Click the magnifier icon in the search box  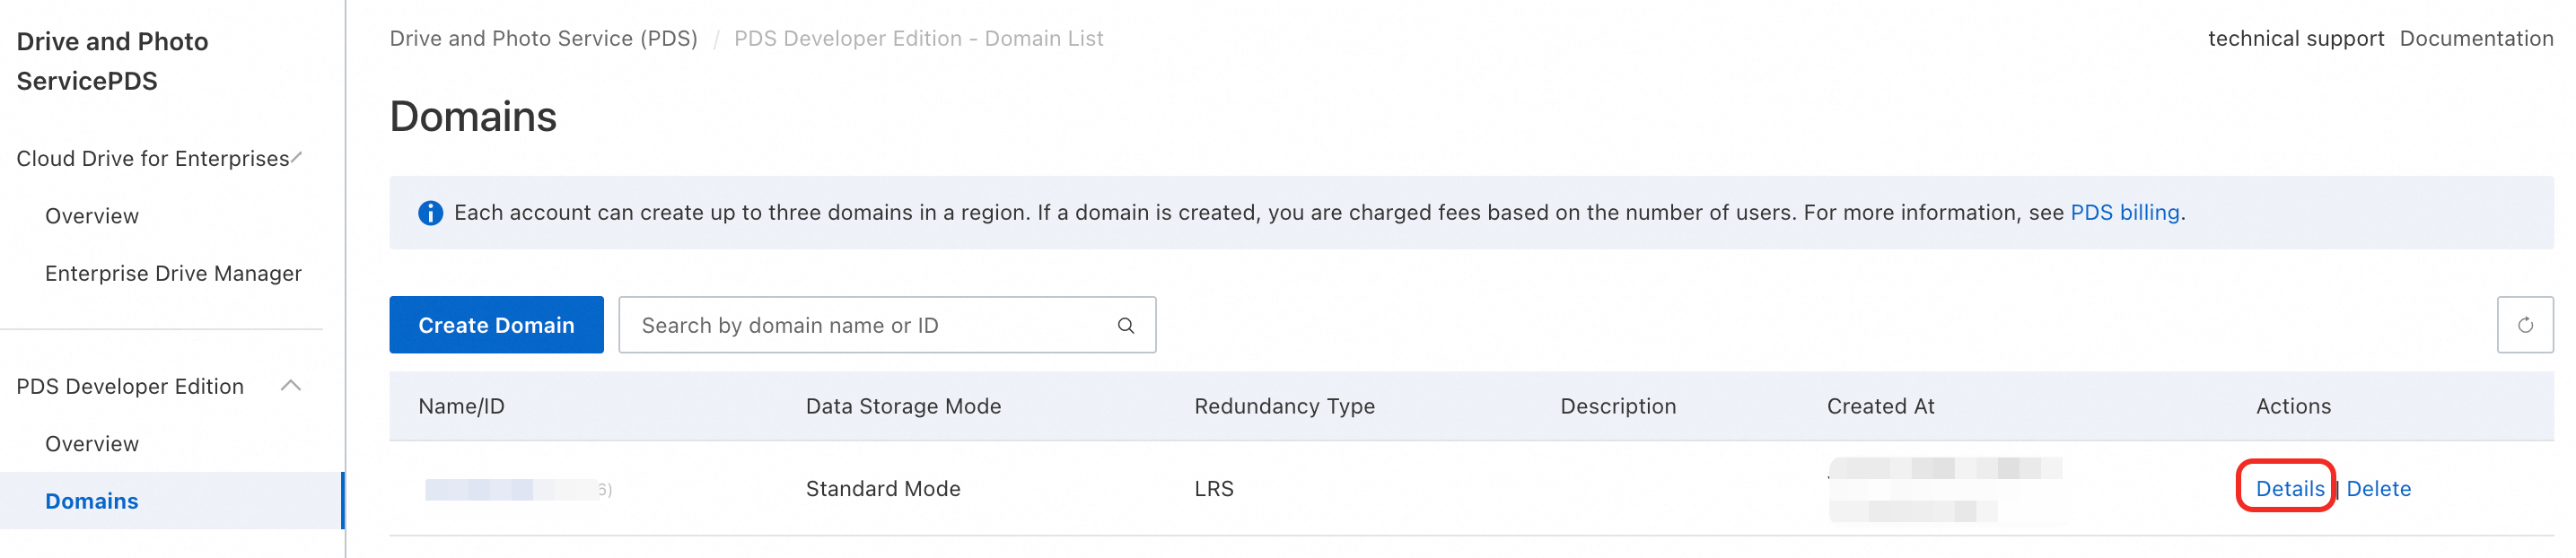(x=1125, y=325)
